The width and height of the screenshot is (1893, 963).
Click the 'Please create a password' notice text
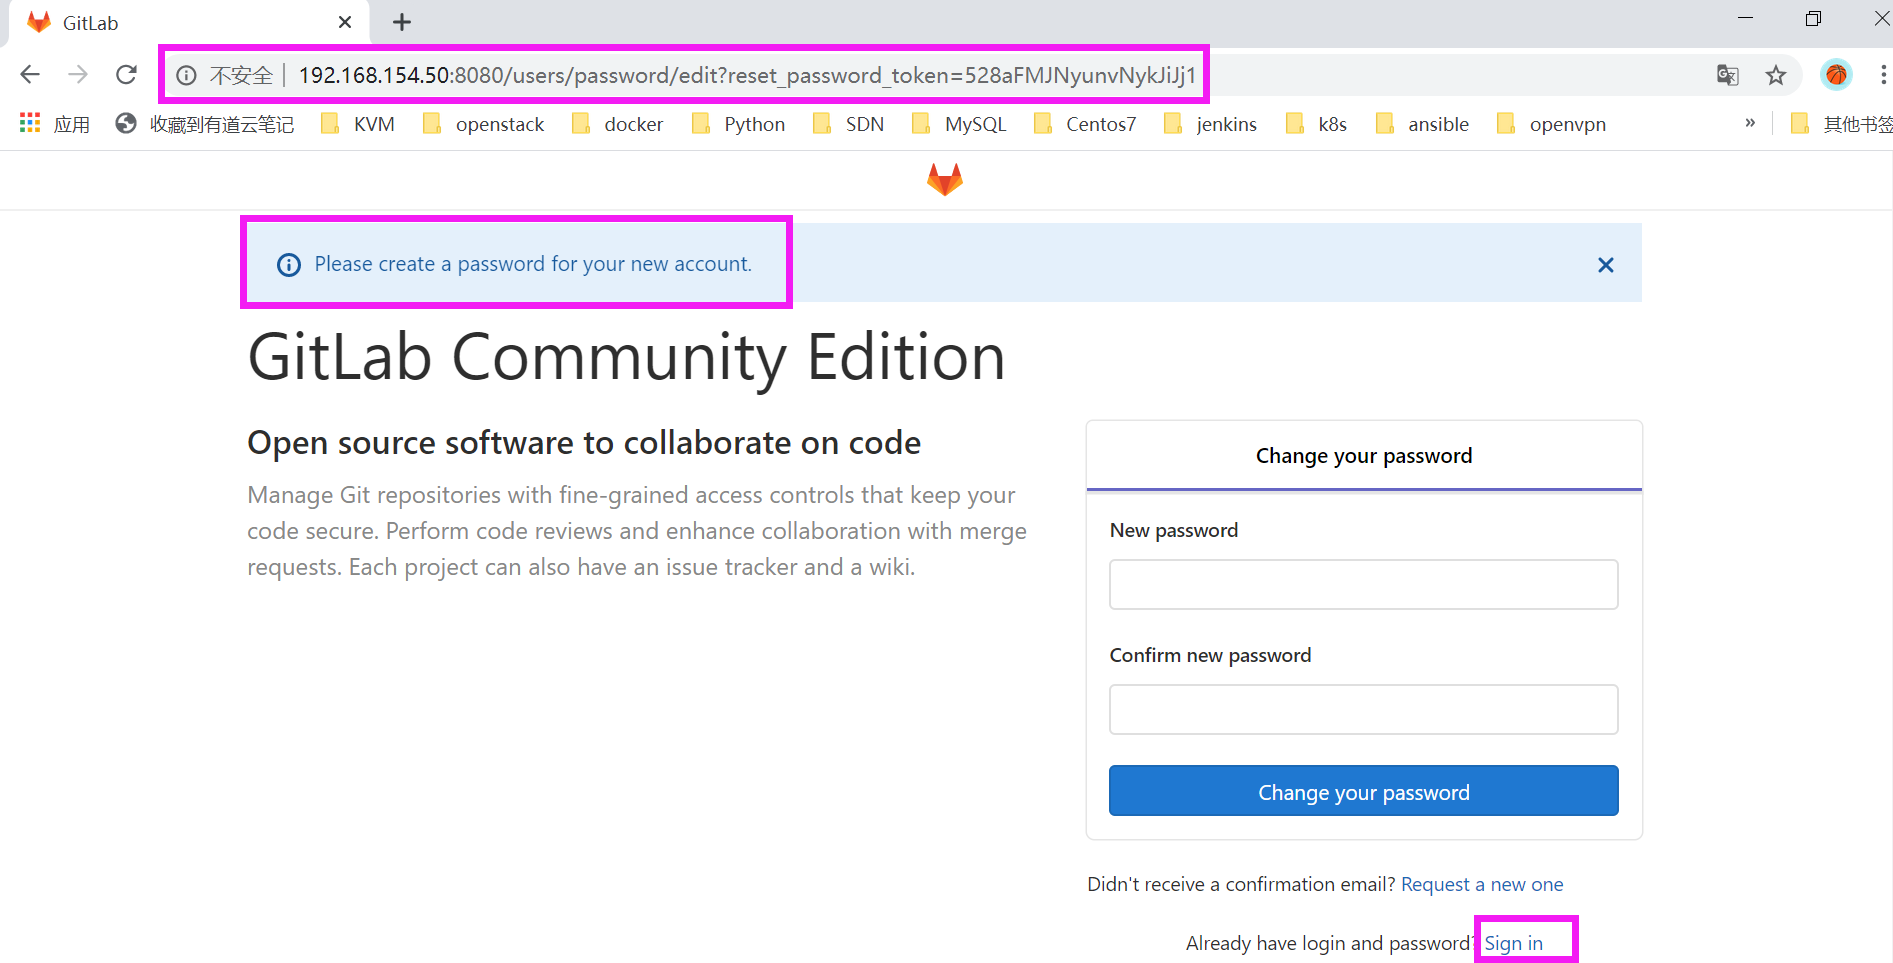click(x=533, y=264)
